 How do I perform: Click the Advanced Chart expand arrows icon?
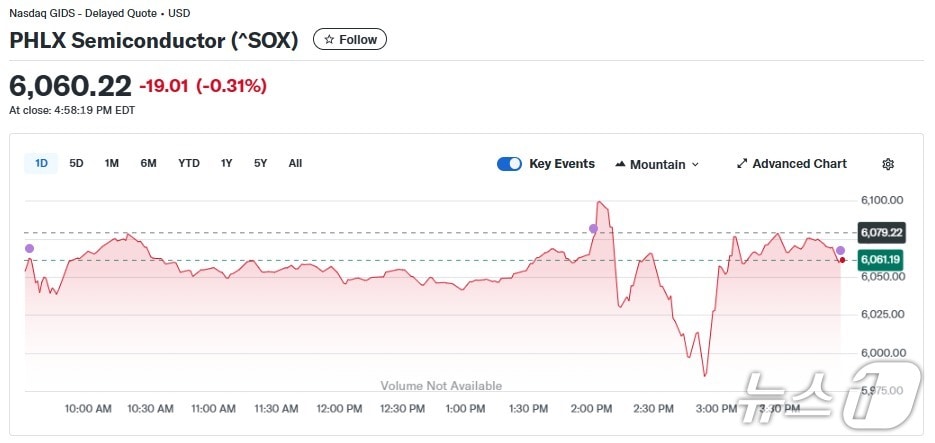[742, 164]
